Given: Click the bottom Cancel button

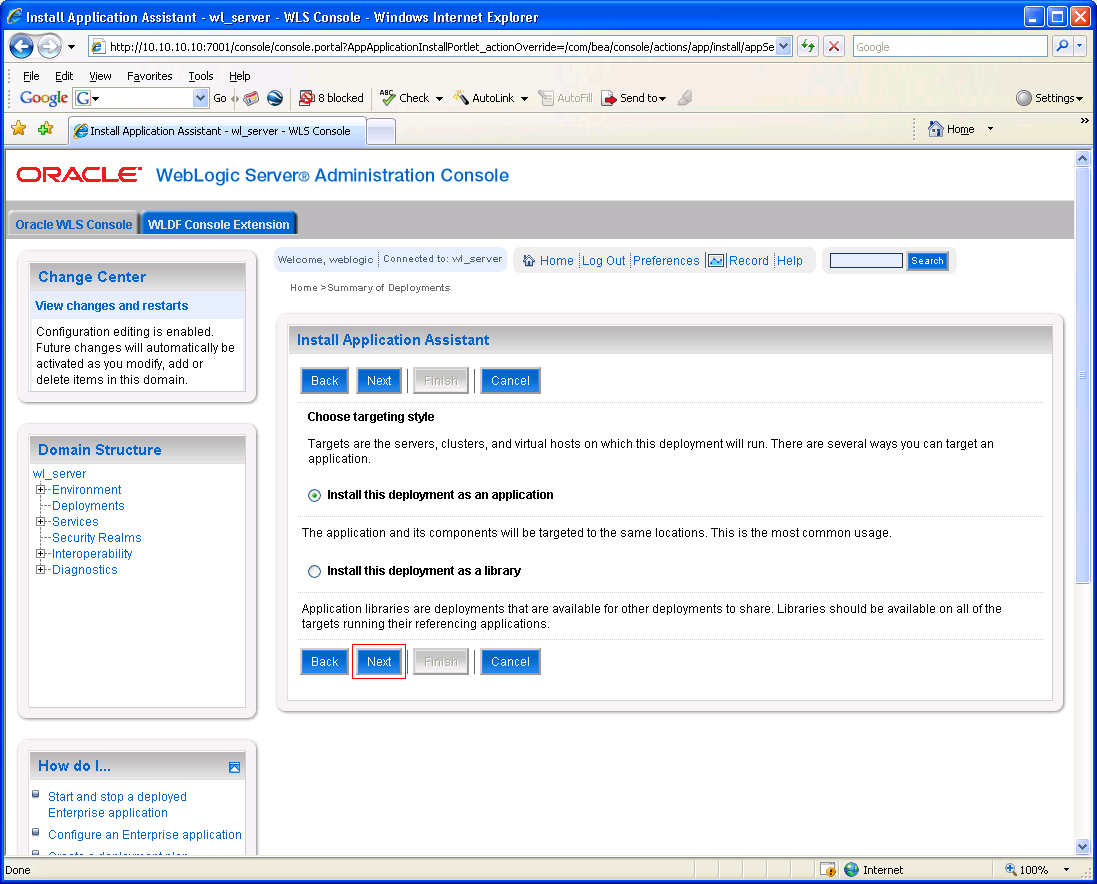Looking at the screenshot, I should coord(510,662).
